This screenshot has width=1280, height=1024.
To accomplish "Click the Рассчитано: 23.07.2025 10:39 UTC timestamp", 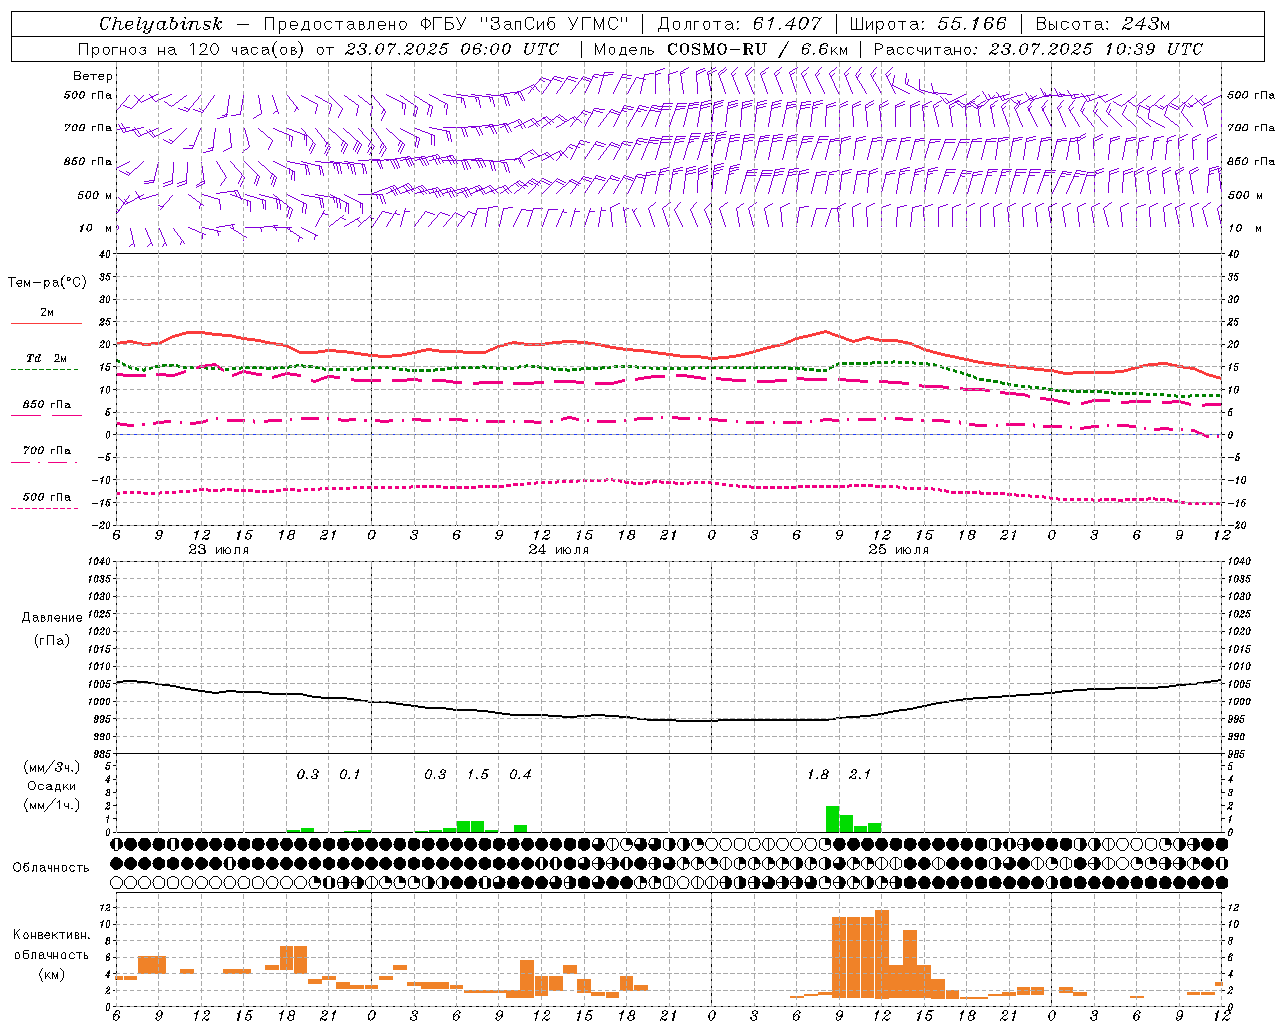I will pos(1038,49).
